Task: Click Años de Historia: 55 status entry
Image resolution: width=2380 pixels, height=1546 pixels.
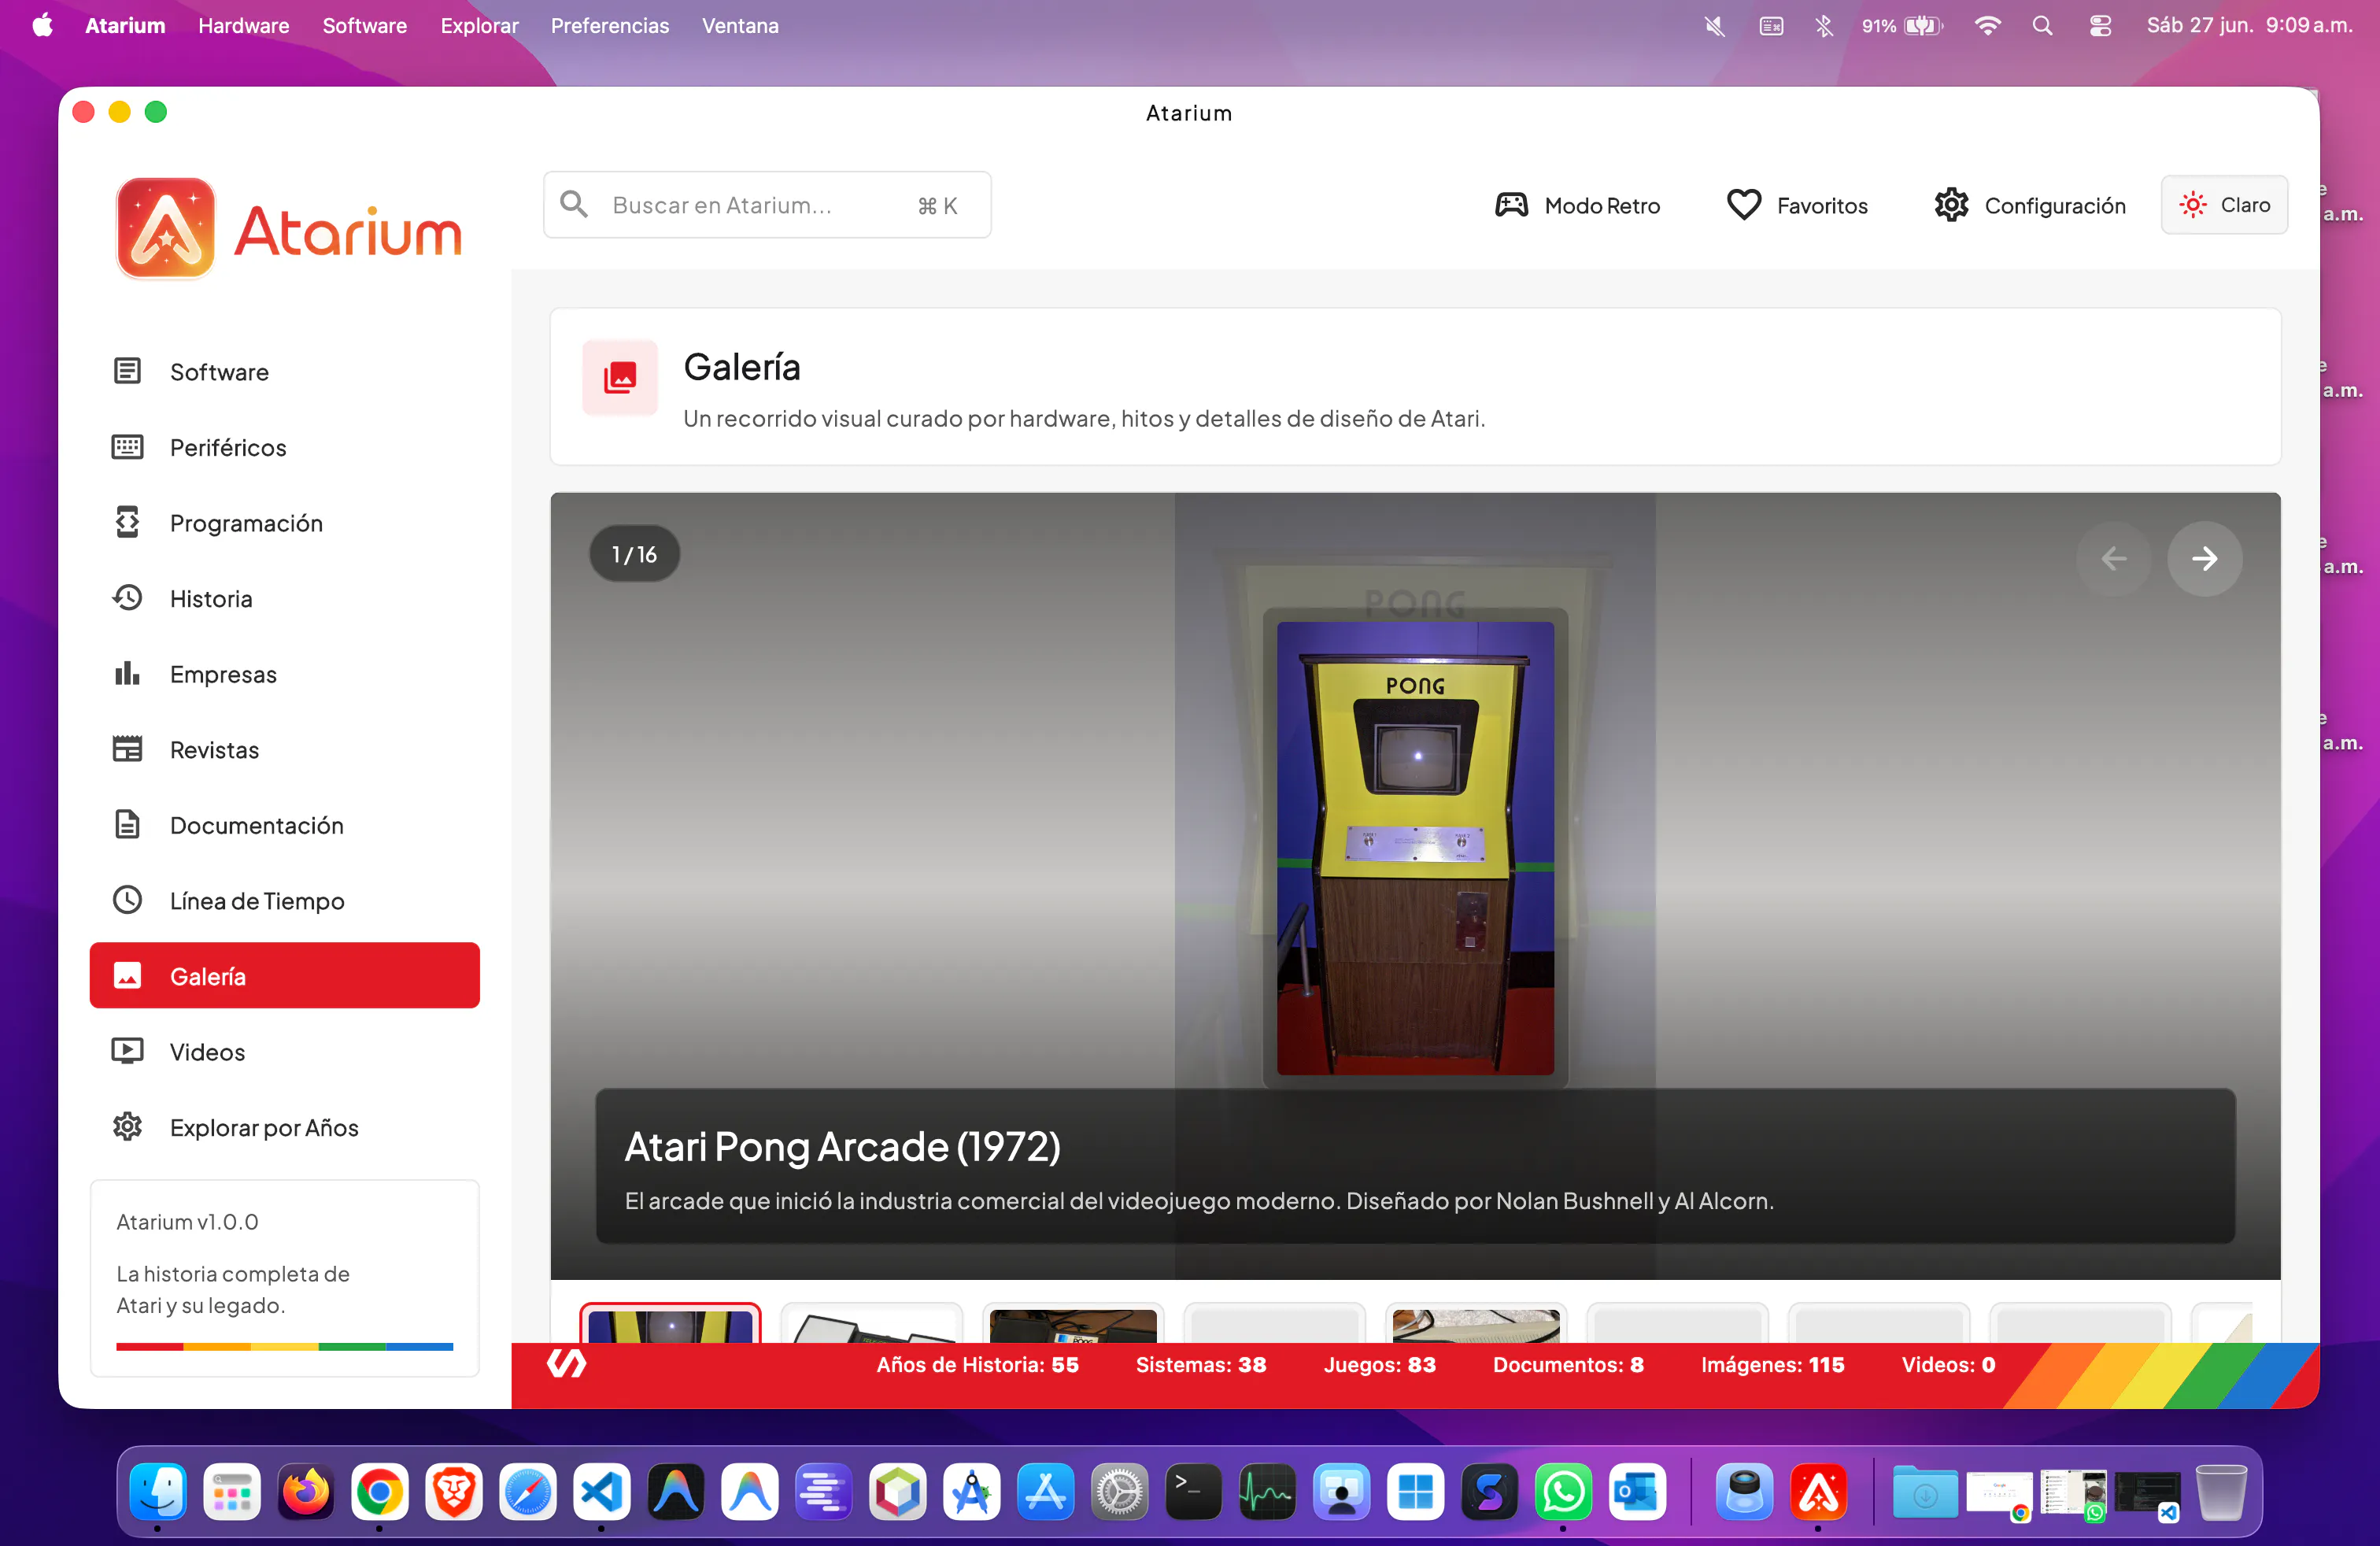Action: (977, 1364)
